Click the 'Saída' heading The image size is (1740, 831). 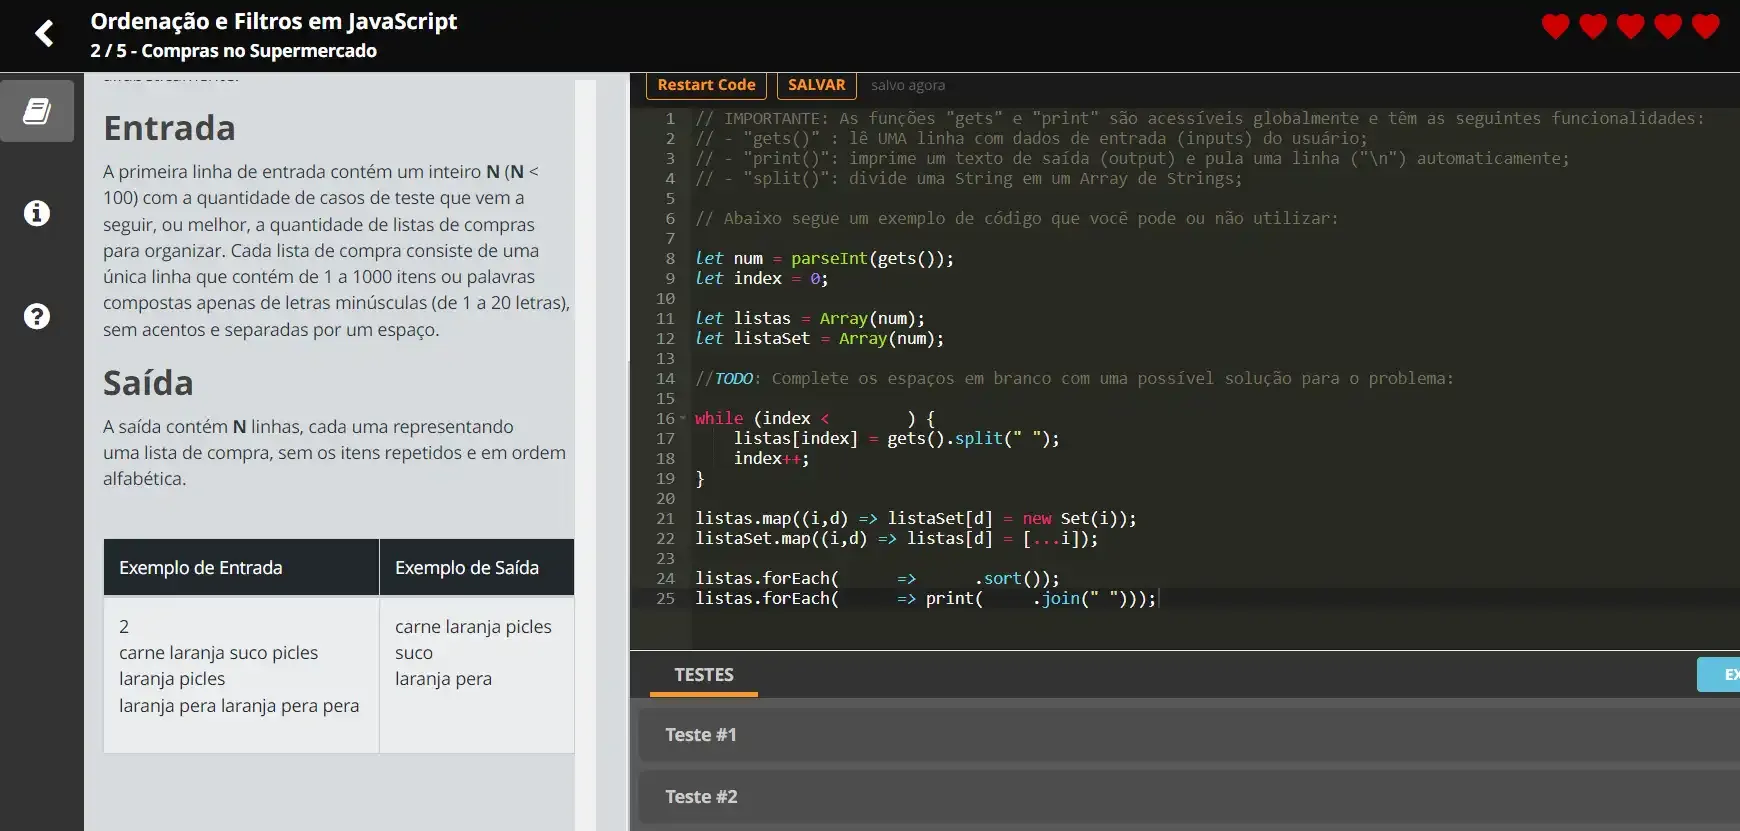click(x=148, y=383)
